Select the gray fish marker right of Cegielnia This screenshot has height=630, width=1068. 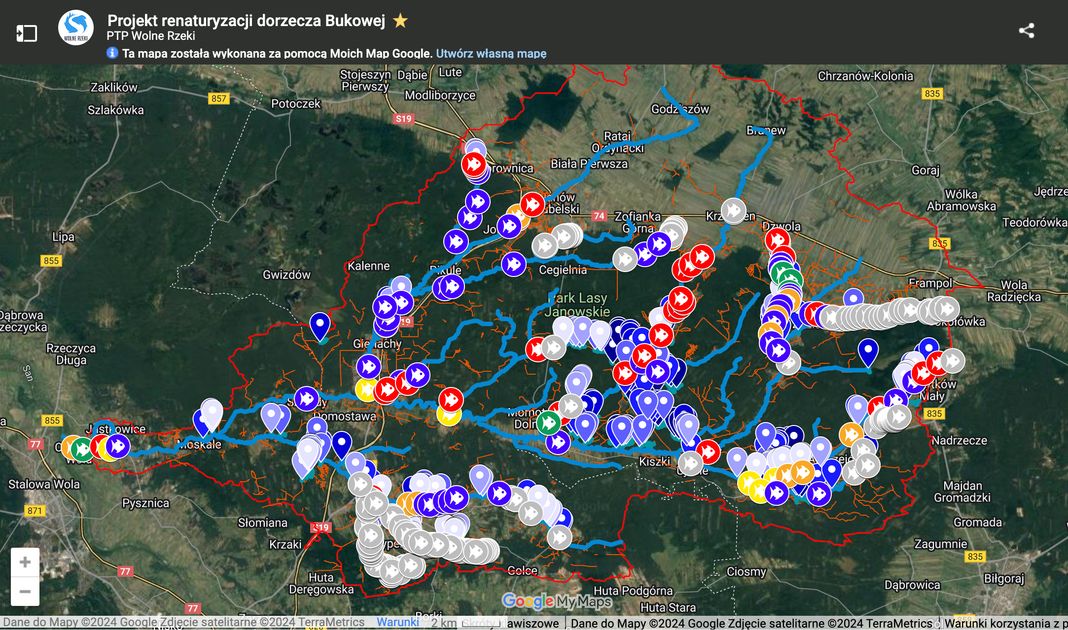tap(625, 259)
